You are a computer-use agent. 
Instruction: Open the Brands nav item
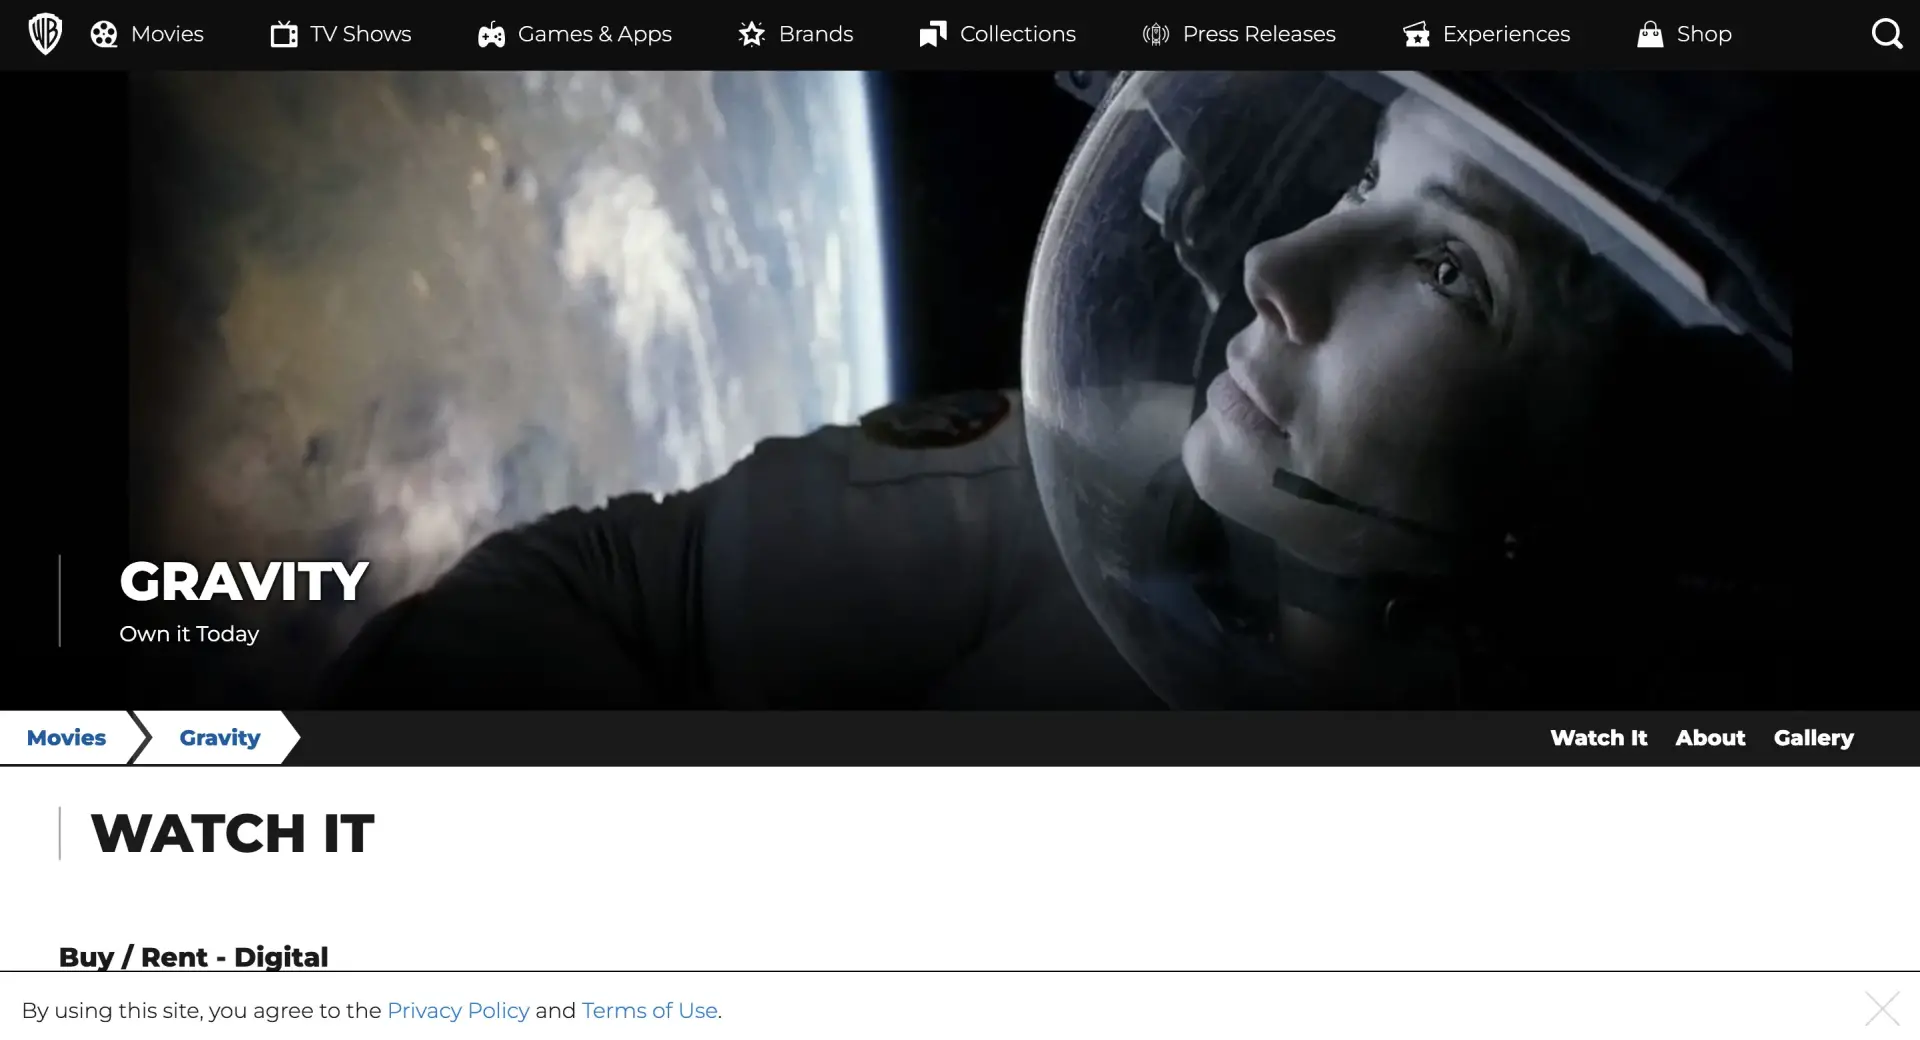(x=816, y=34)
